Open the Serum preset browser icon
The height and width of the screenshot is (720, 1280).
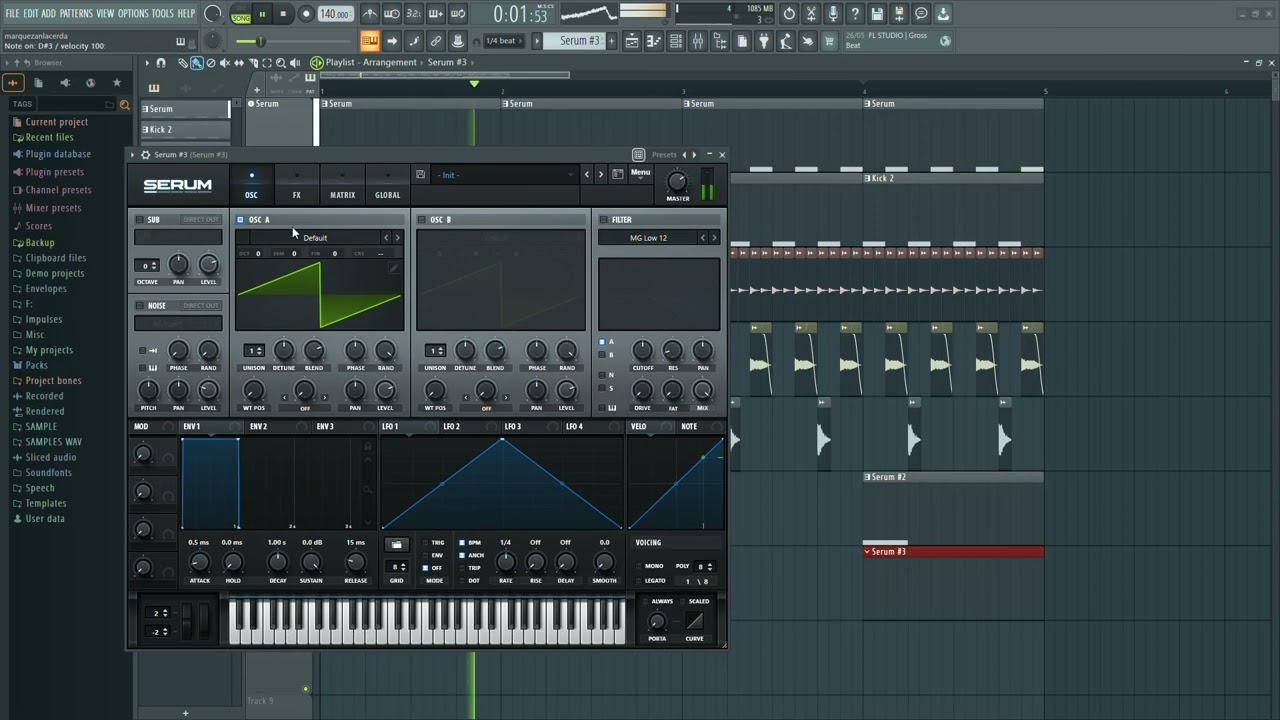point(617,174)
